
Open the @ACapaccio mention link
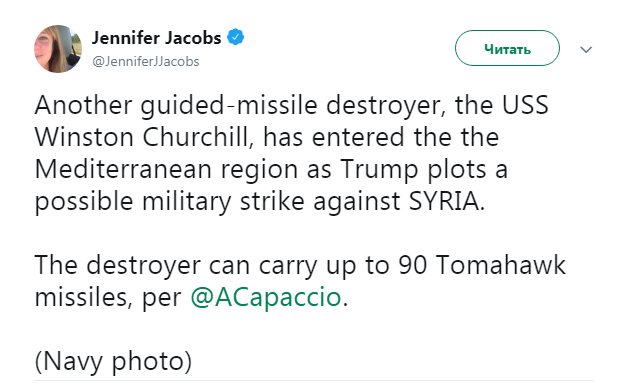tap(266, 297)
